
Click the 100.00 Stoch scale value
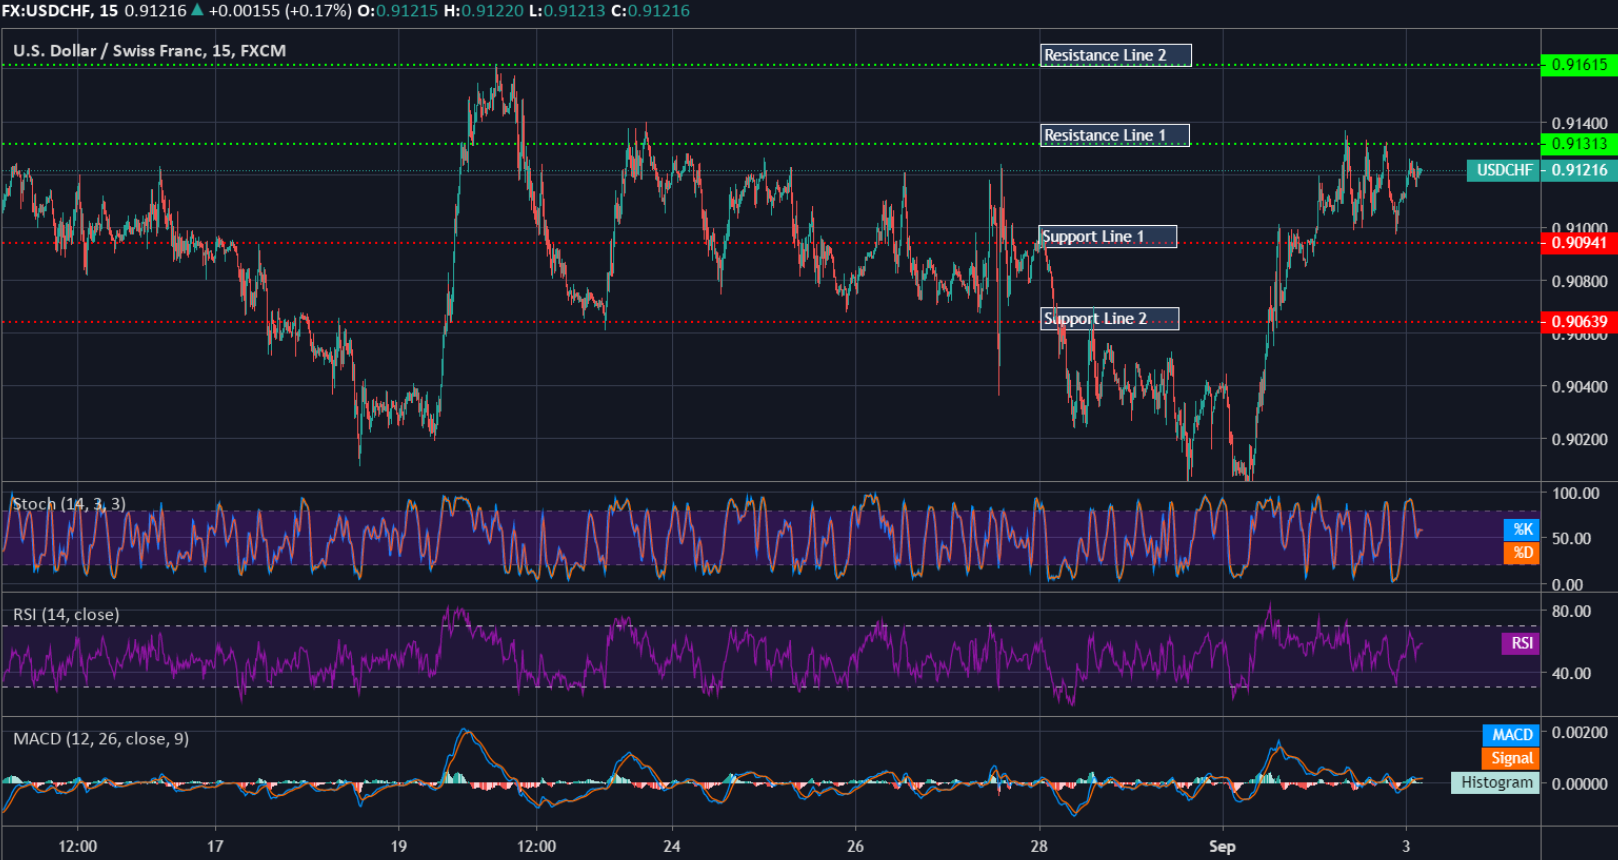point(1575,493)
